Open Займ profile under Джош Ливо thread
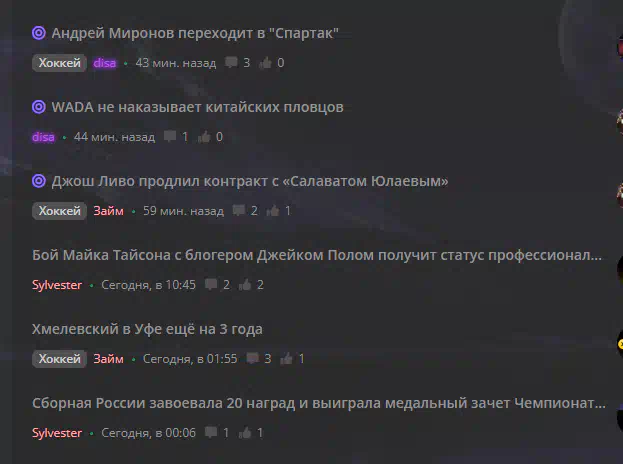 [x=108, y=211]
